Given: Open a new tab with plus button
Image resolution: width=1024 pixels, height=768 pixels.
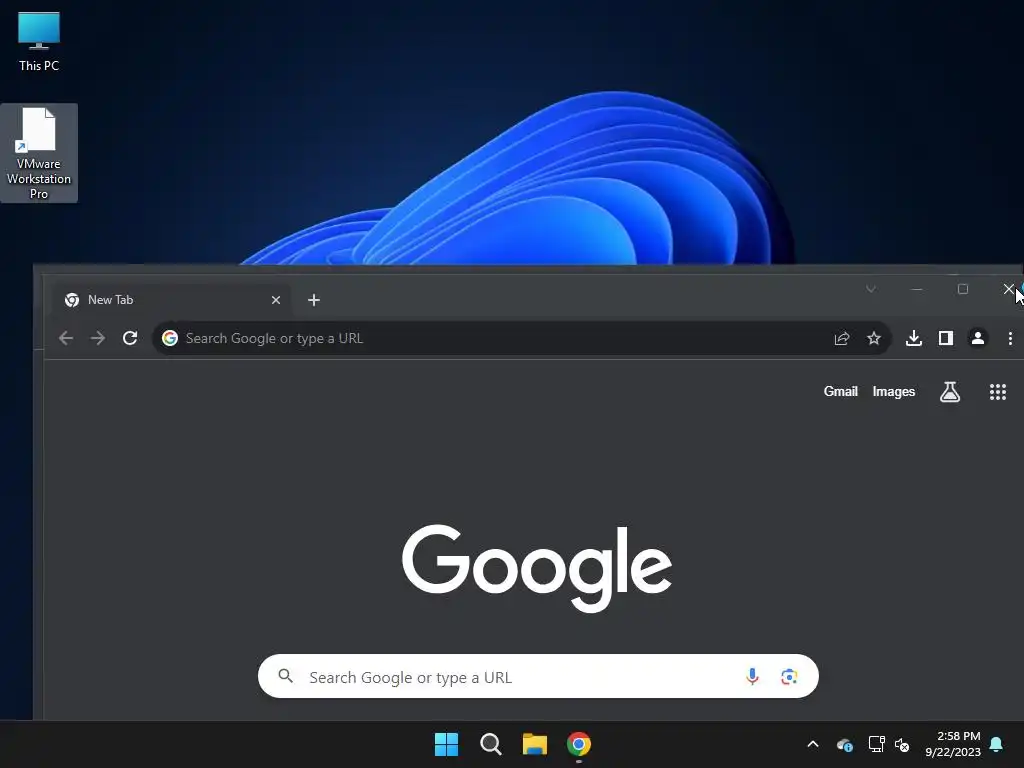Looking at the screenshot, I should pyautogui.click(x=313, y=300).
